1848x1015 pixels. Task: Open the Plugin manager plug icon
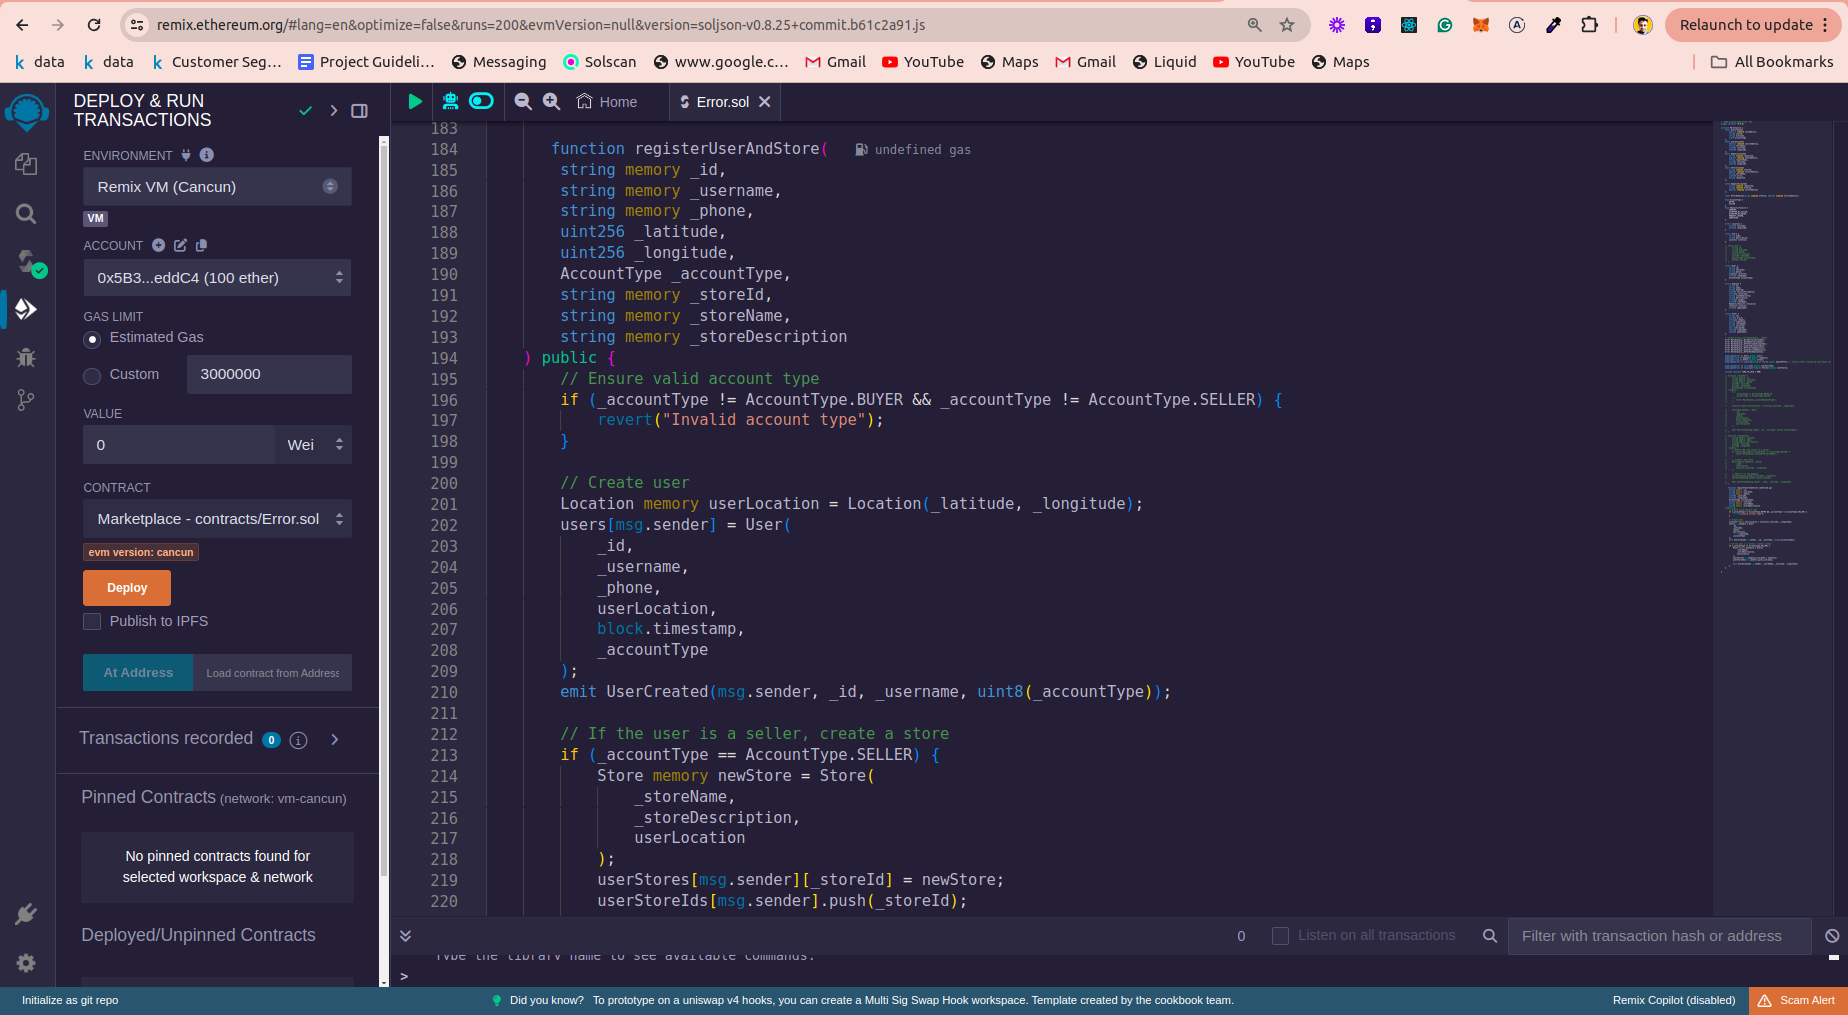coord(27,914)
